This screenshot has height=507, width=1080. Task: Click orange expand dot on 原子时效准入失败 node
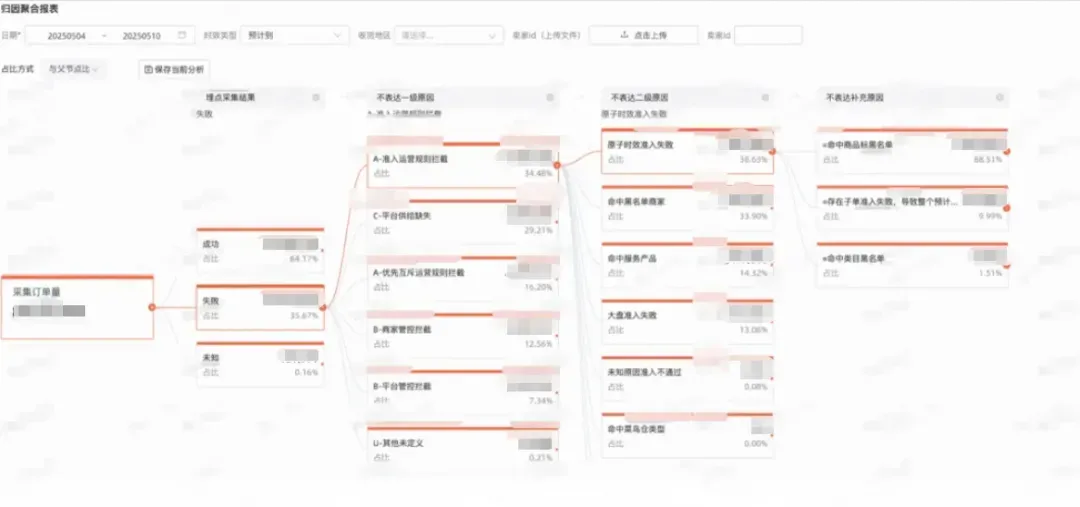pos(772,152)
